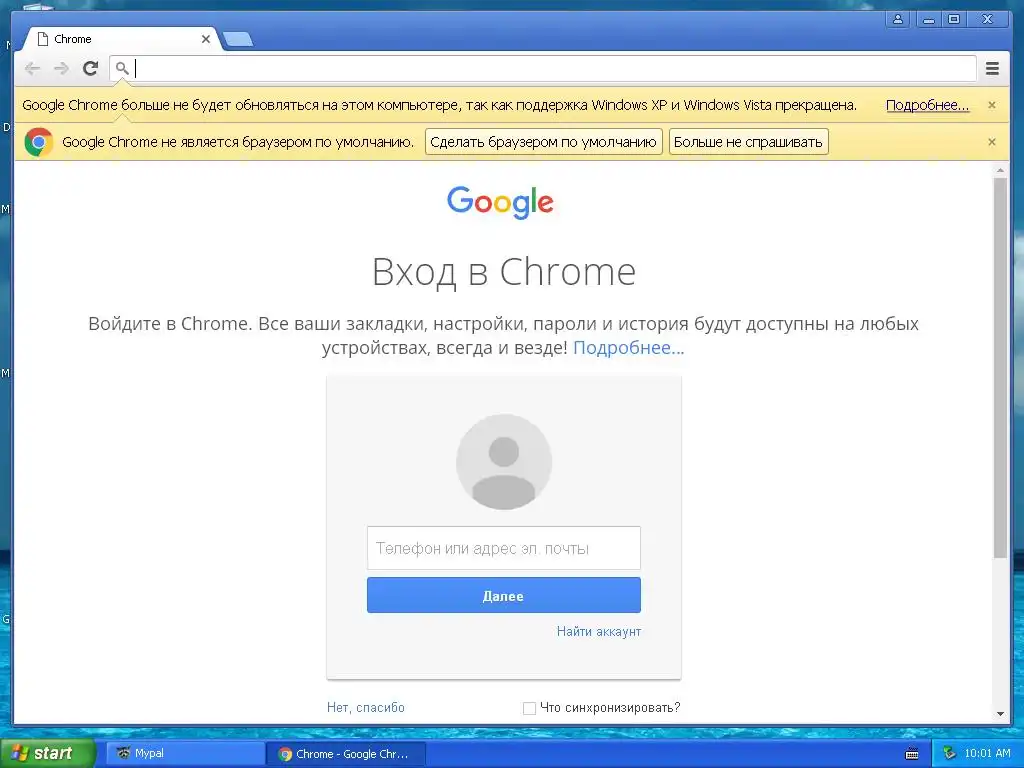Screen dimensions: 1024x768
Task: Click the vertical scrollbar thumb
Action: pyautogui.click(x=1000, y=368)
